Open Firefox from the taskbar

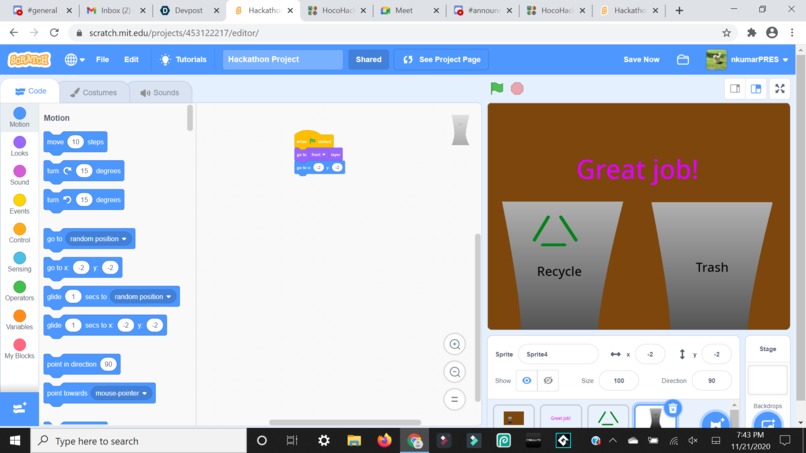click(x=384, y=441)
